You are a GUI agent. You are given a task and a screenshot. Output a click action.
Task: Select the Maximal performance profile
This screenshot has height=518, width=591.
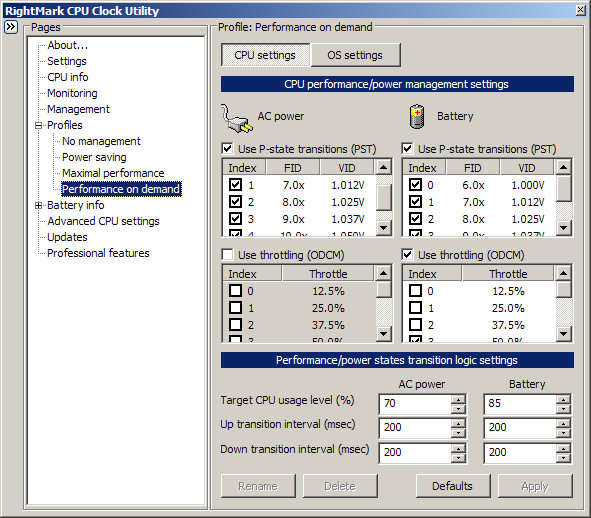(x=113, y=173)
